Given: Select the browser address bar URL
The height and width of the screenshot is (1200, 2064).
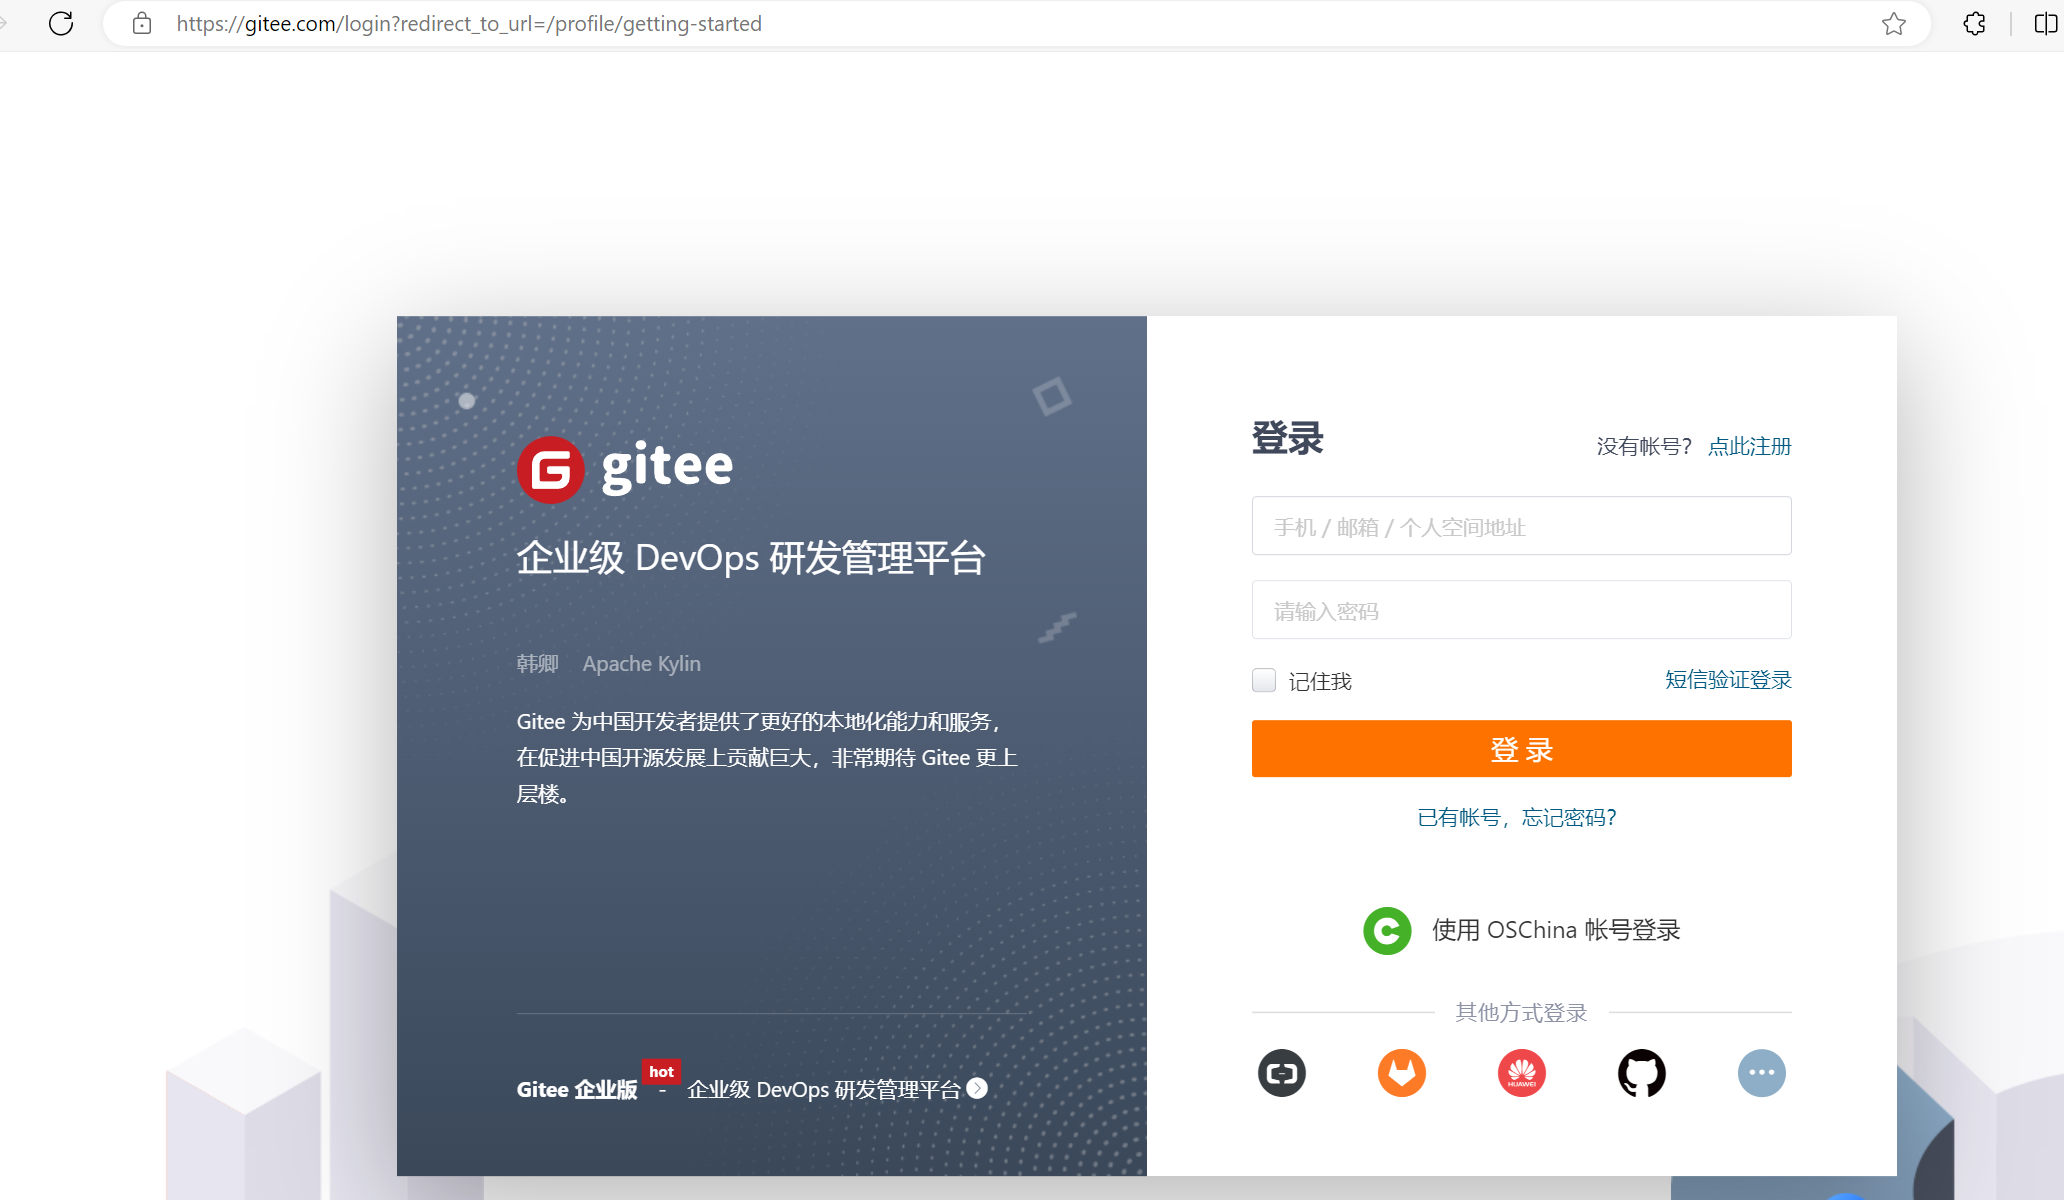Looking at the screenshot, I should pos(469,23).
